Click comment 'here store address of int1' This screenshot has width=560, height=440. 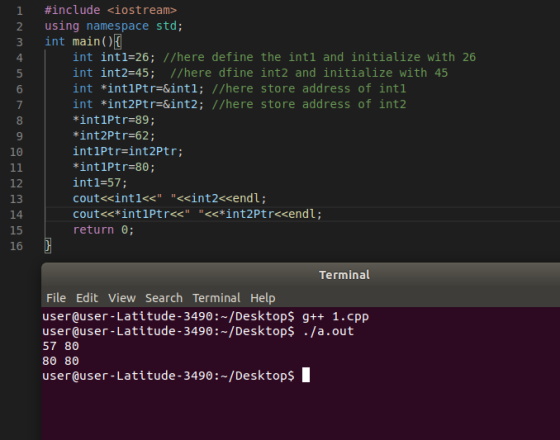[309, 89]
